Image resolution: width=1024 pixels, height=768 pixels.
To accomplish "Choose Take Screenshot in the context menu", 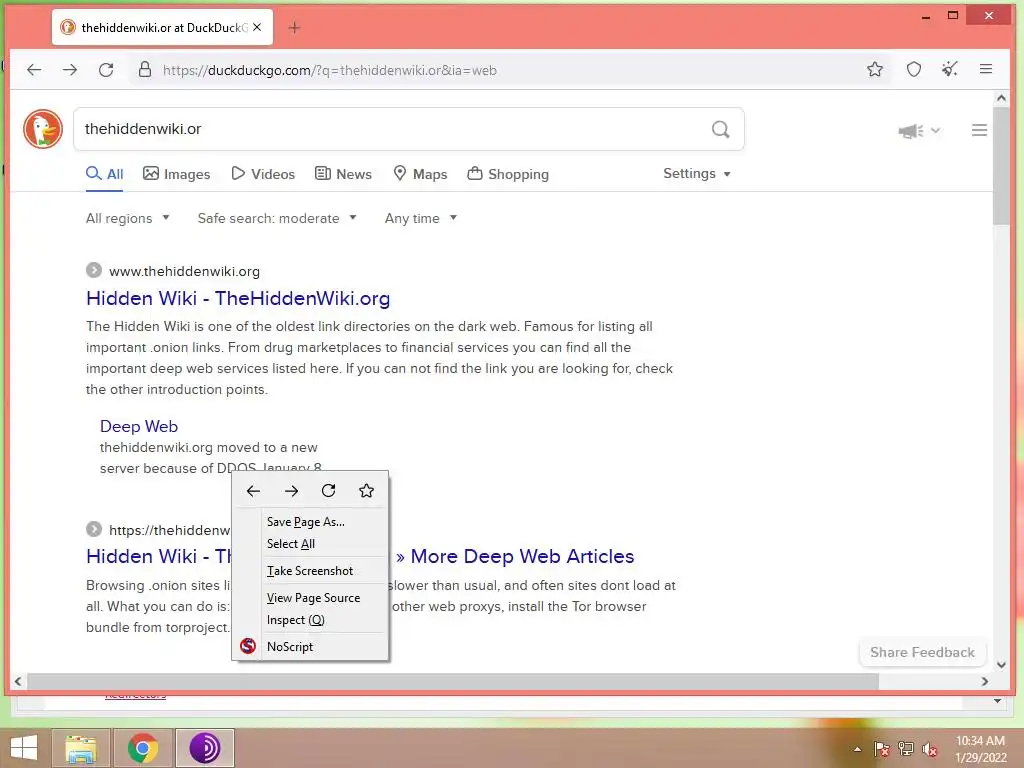I will 310,571.
